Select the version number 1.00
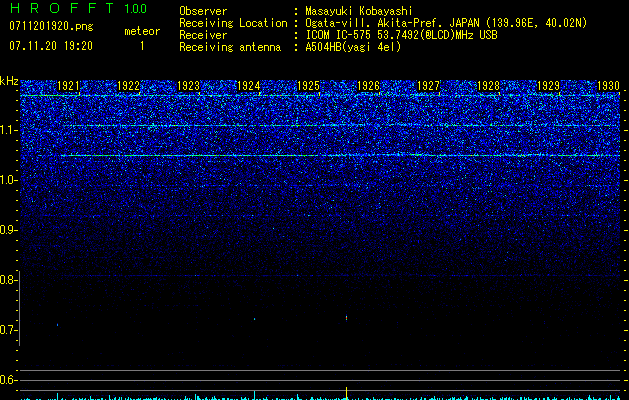629x400 pixels. click(x=135, y=9)
